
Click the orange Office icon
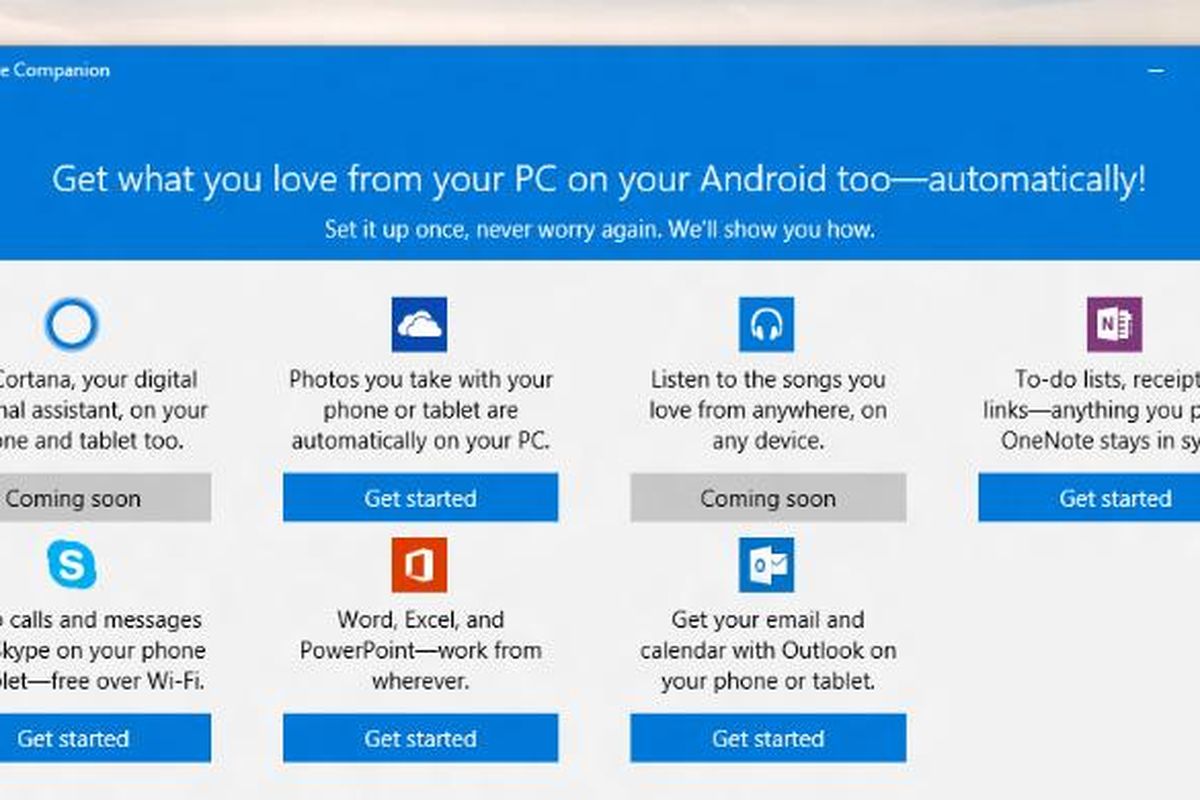click(419, 565)
